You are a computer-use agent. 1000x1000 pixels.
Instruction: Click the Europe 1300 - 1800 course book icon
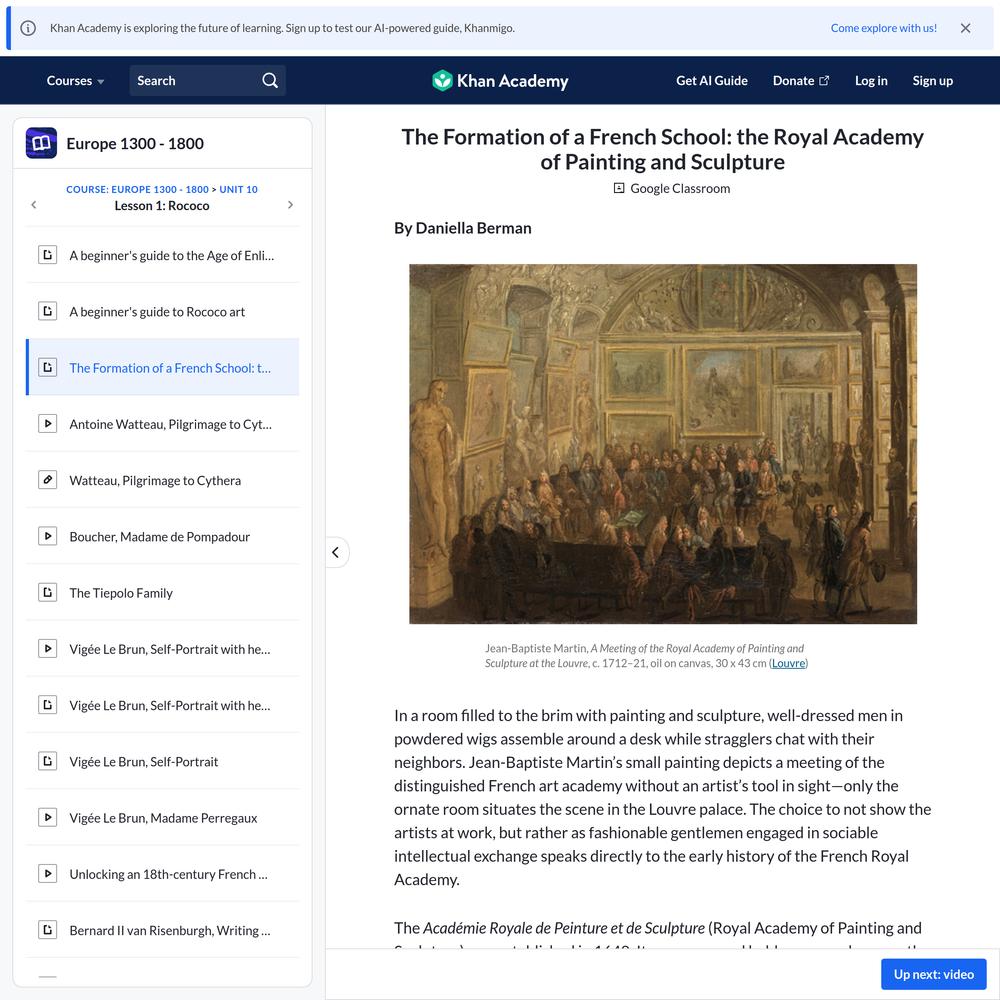point(41,143)
